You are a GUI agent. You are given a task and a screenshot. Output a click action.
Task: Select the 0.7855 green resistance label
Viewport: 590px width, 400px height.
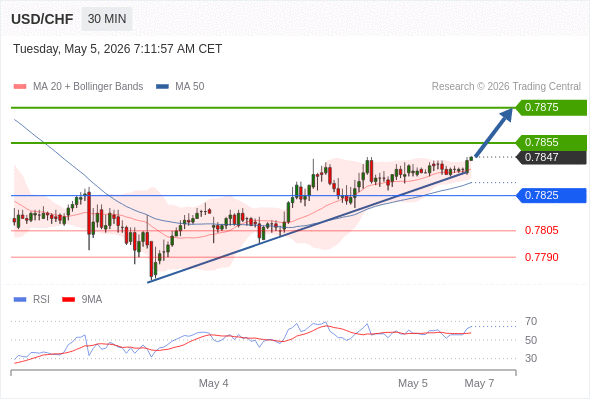(551, 143)
